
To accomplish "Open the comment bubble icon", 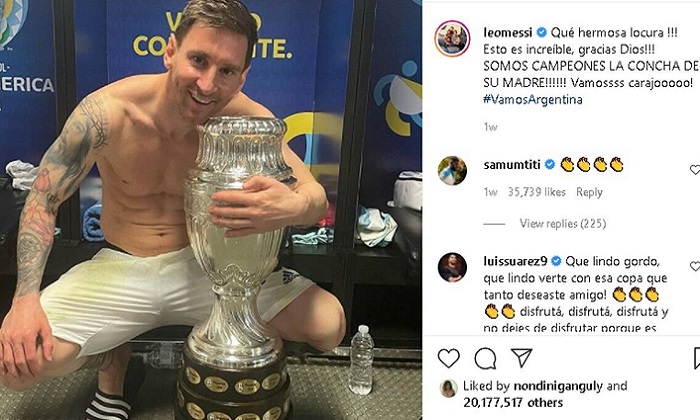I will pyautogui.click(x=485, y=358).
